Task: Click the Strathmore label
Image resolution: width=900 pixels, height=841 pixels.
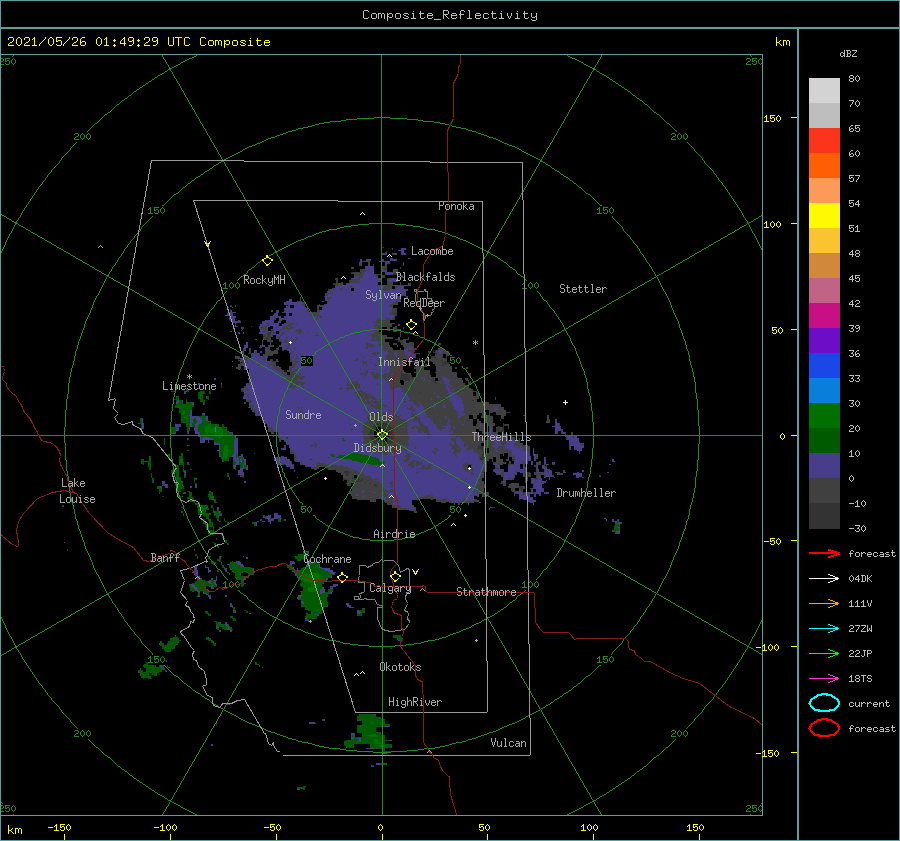Action: point(486,592)
